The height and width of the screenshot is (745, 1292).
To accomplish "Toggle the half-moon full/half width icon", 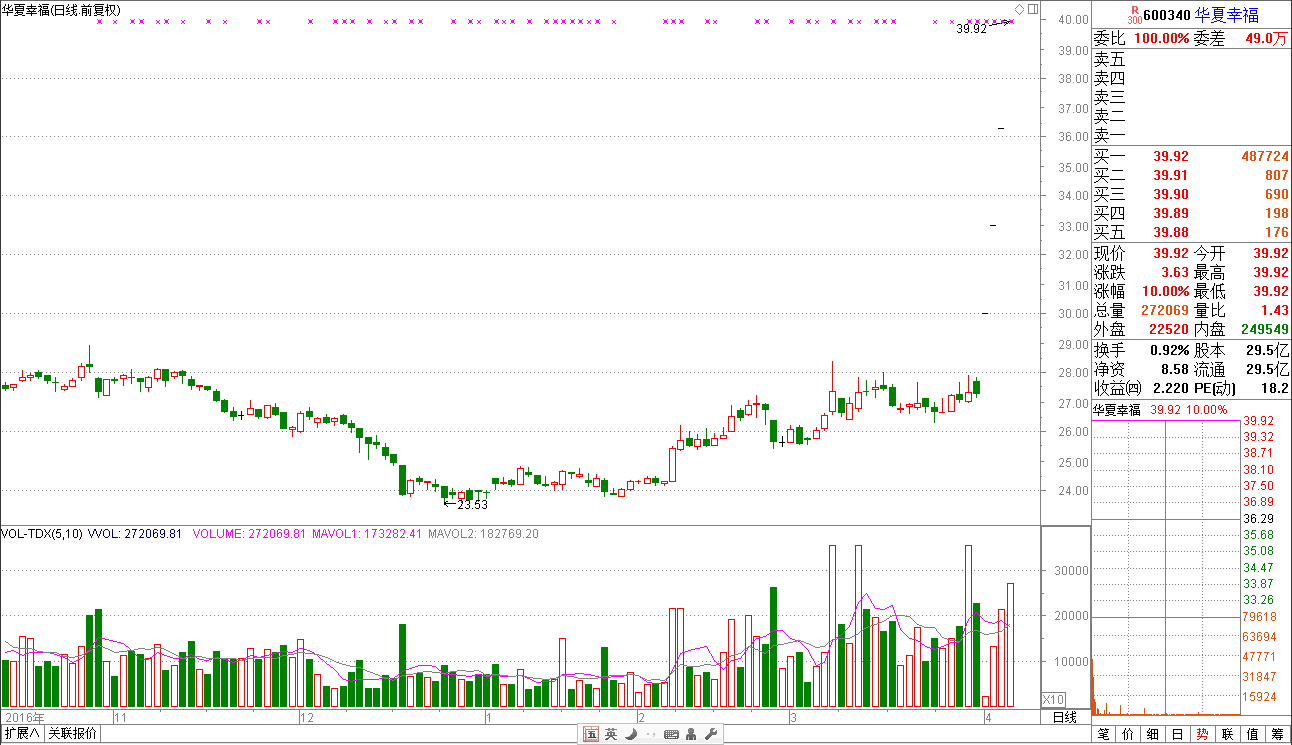I will [x=631, y=735].
